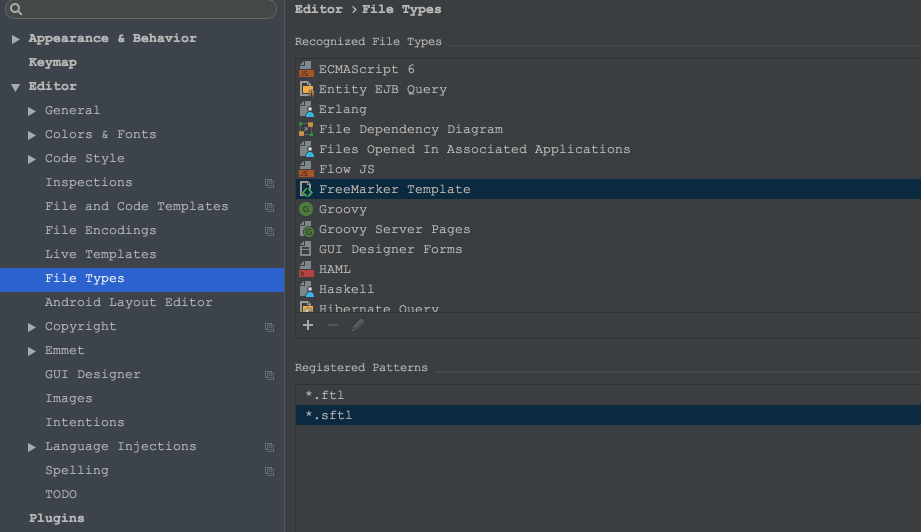Select the *.ftl registered pattern
Screen dimensions: 921x532
(608, 395)
